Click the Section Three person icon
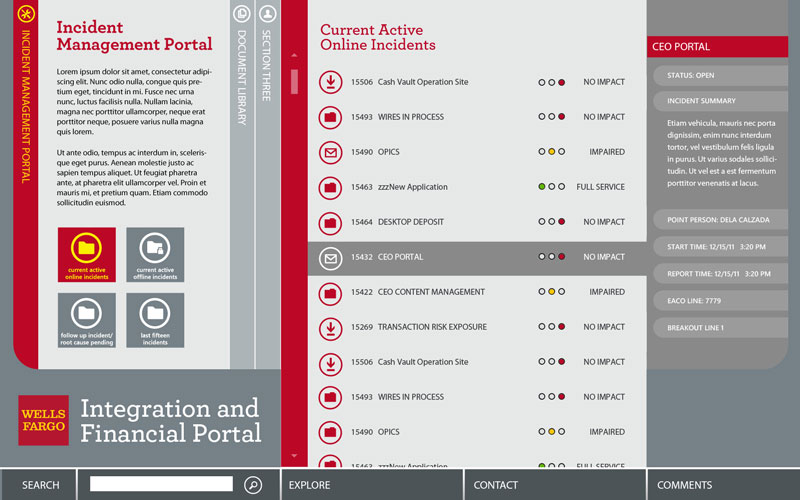Image resolution: width=800 pixels, height=500 pixels. click(x=268, y=13)
